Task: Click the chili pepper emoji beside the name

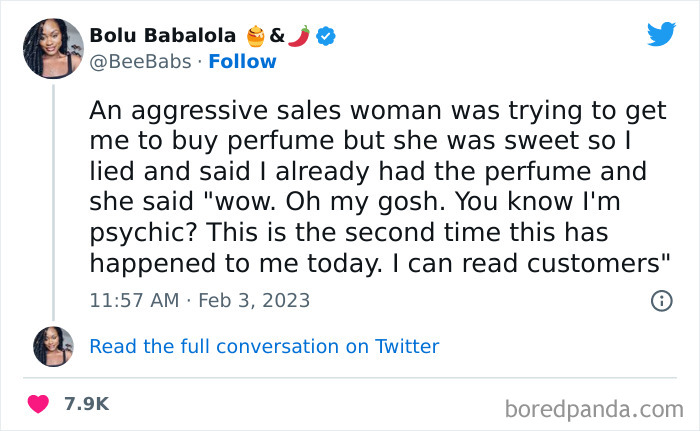Action: [300, 36]
